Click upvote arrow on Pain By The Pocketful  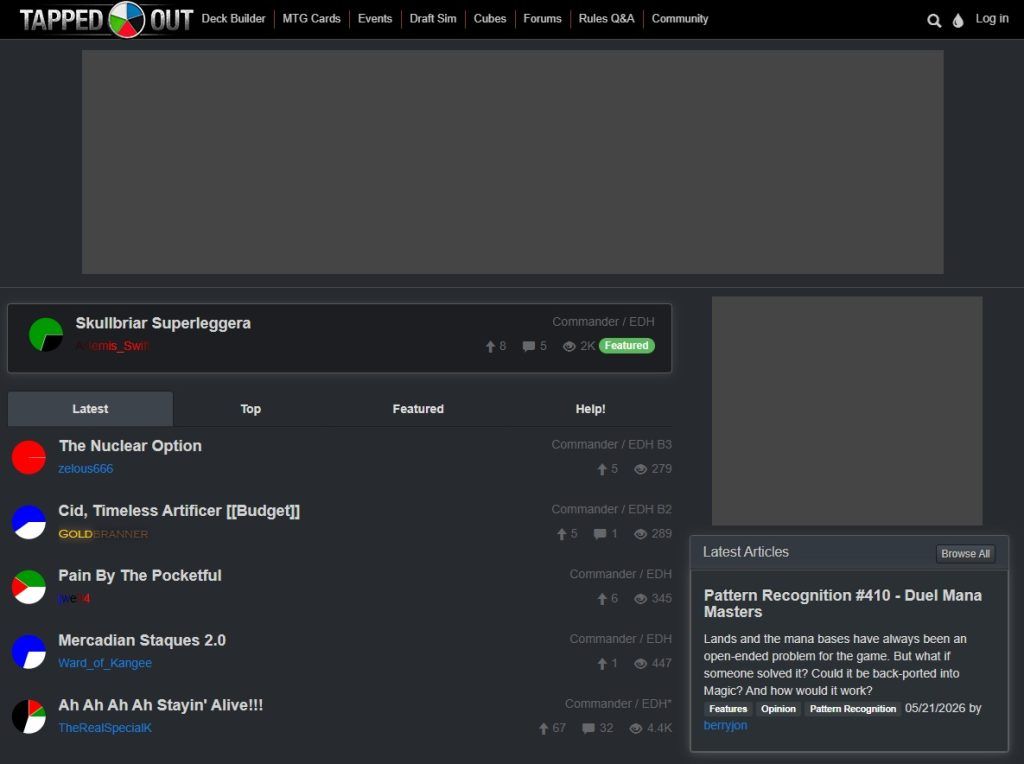click(602, 599)
